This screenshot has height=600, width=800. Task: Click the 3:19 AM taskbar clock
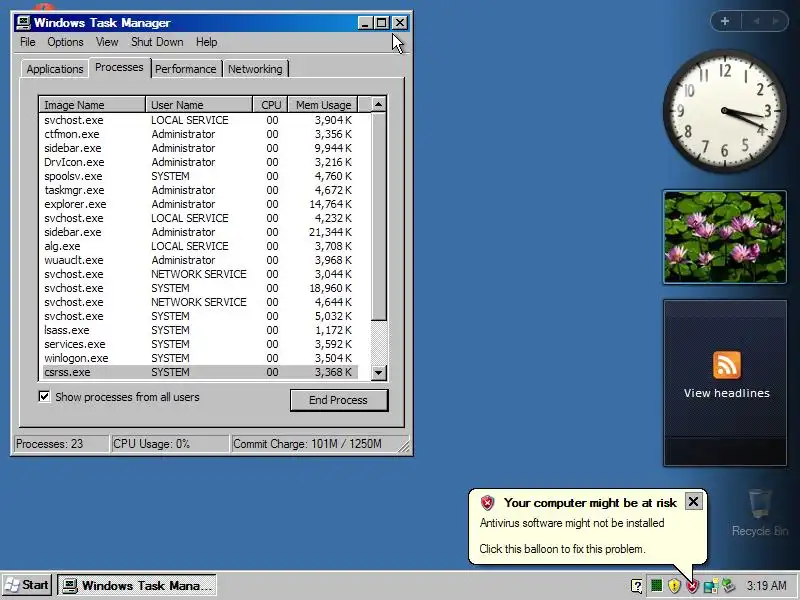[766, 585]
